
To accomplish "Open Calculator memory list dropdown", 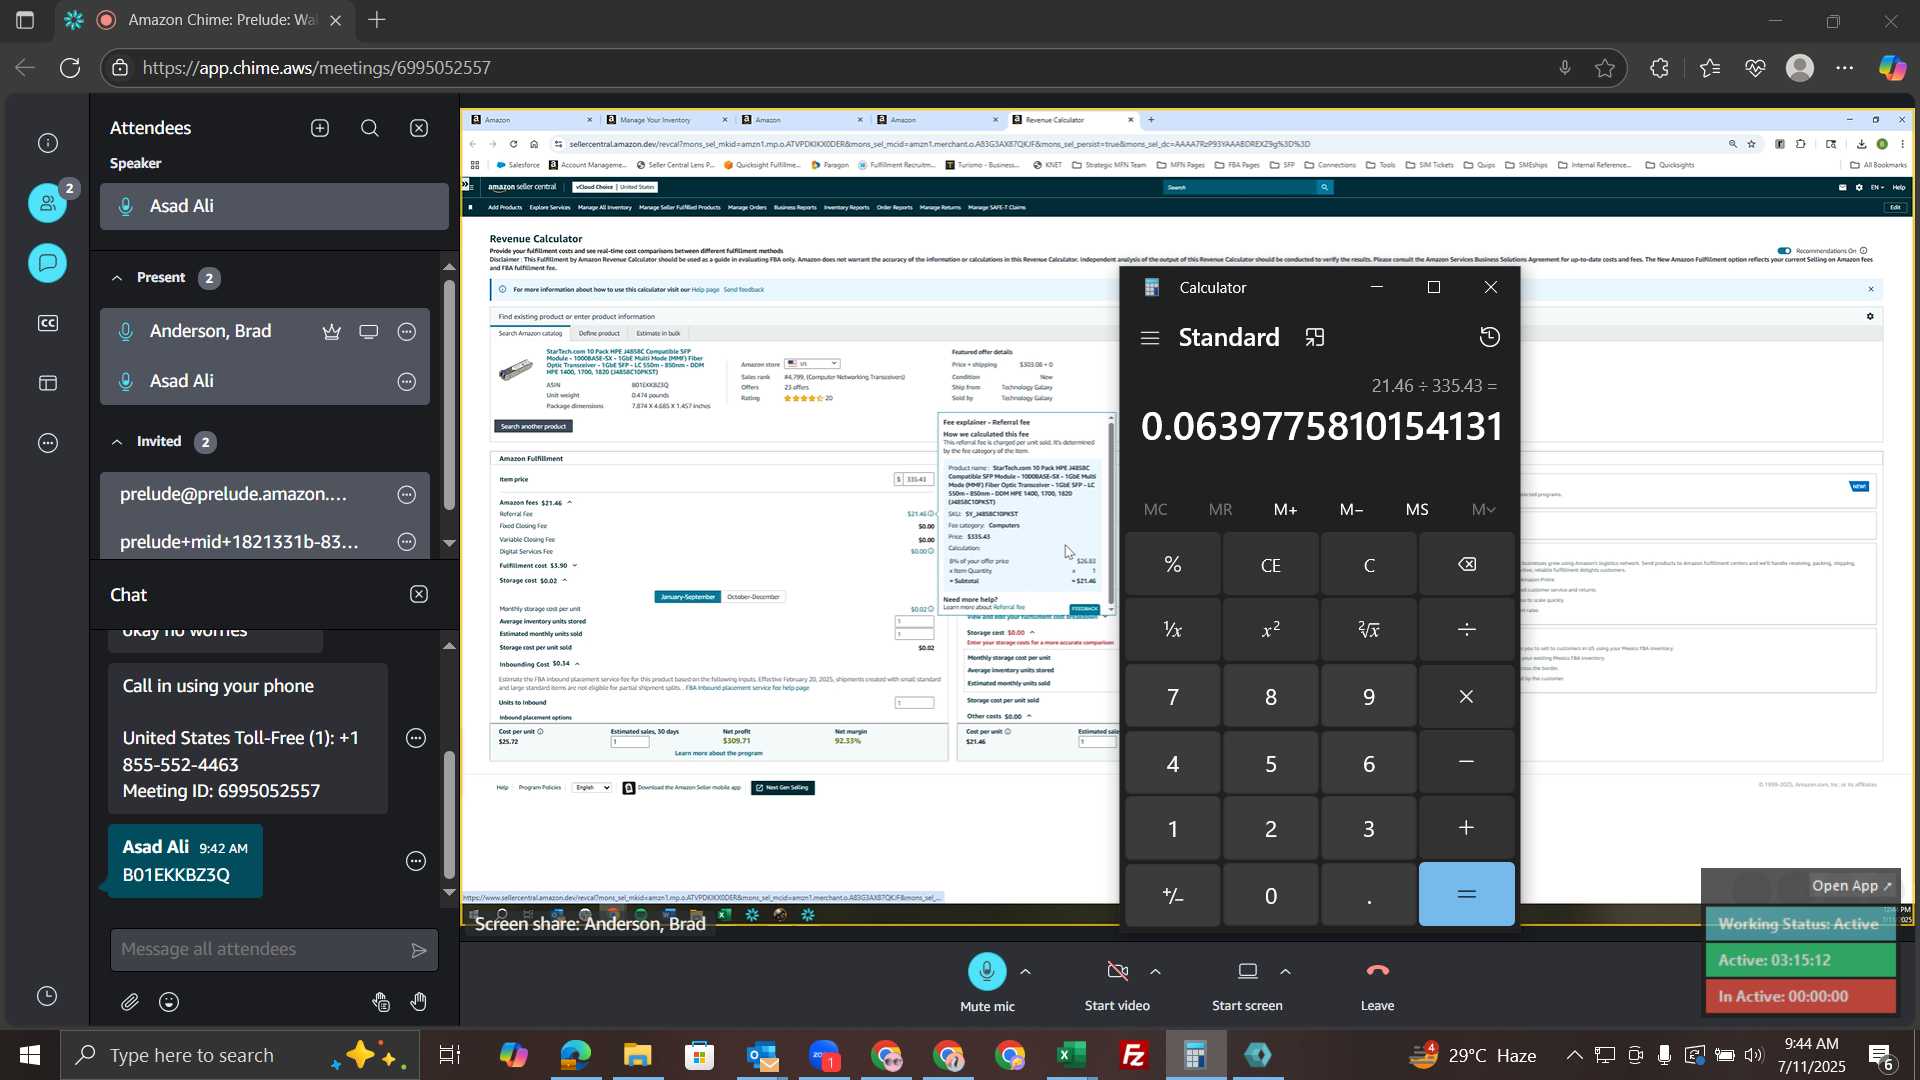I will (x=1483, y=510).
